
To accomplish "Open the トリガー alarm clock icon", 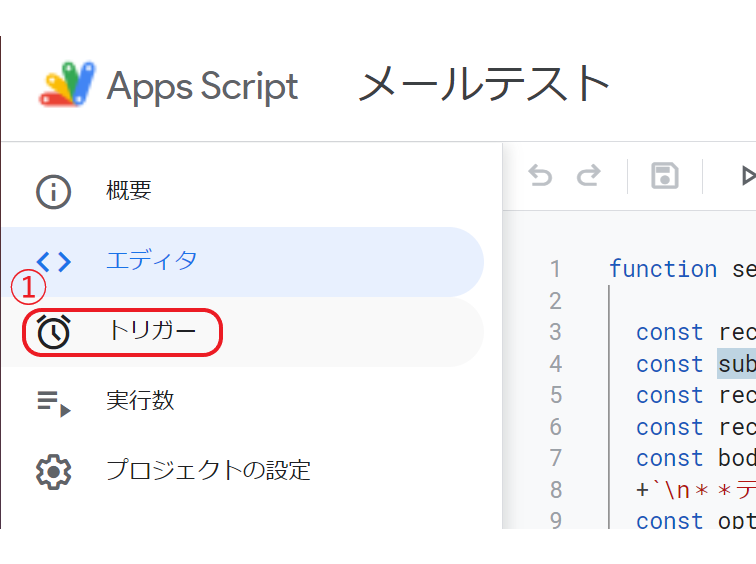I will click(x=54, y=332).
